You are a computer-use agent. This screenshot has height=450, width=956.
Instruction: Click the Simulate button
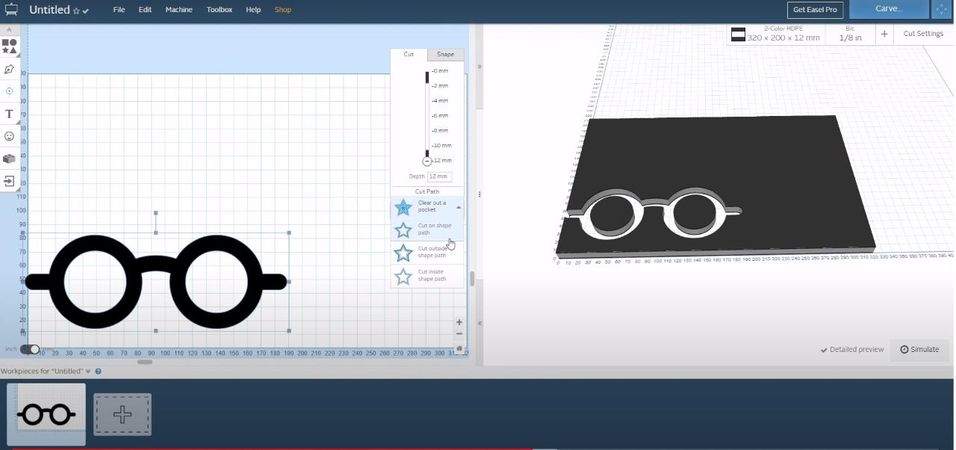click(x=919, y=349)
